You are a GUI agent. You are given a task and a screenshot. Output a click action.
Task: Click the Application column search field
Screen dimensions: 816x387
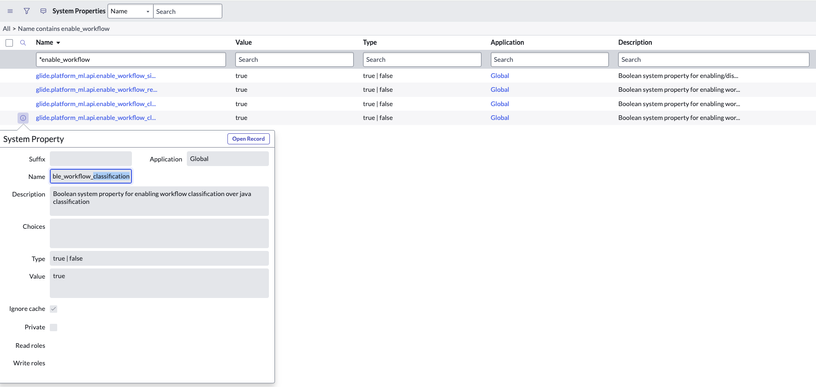point(550,59)
